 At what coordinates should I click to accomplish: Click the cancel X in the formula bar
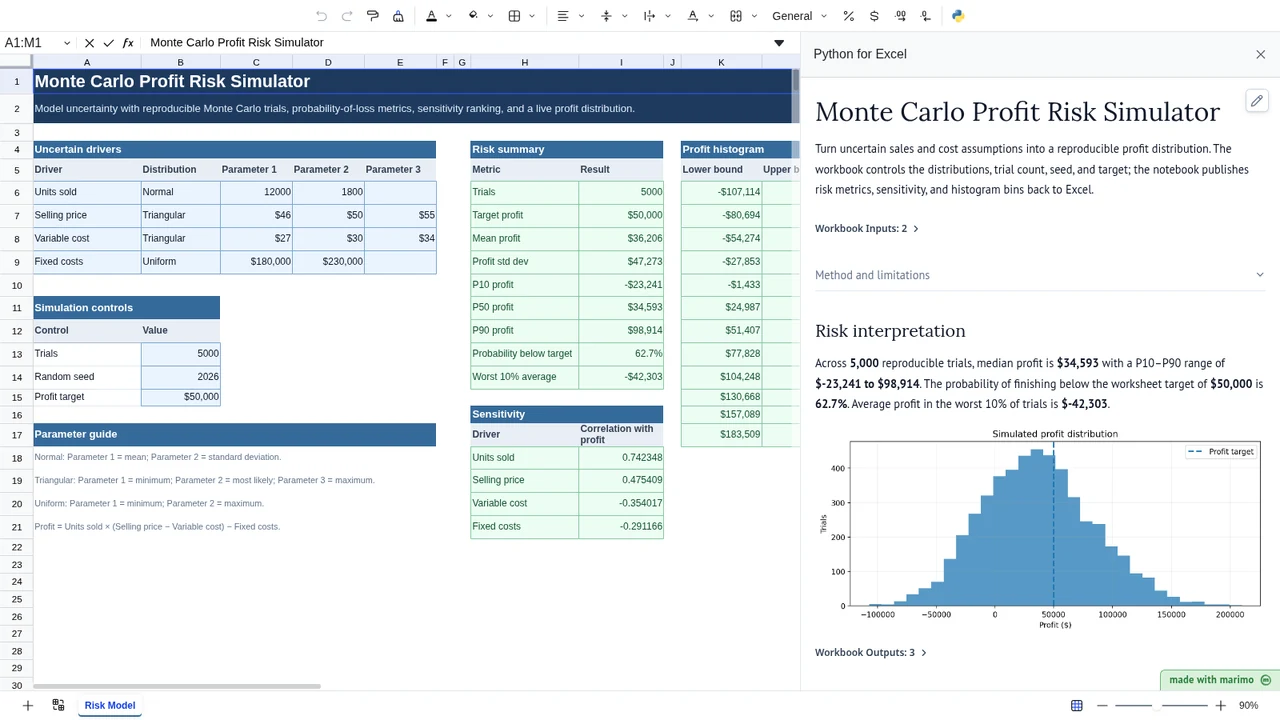click(89, 43)
